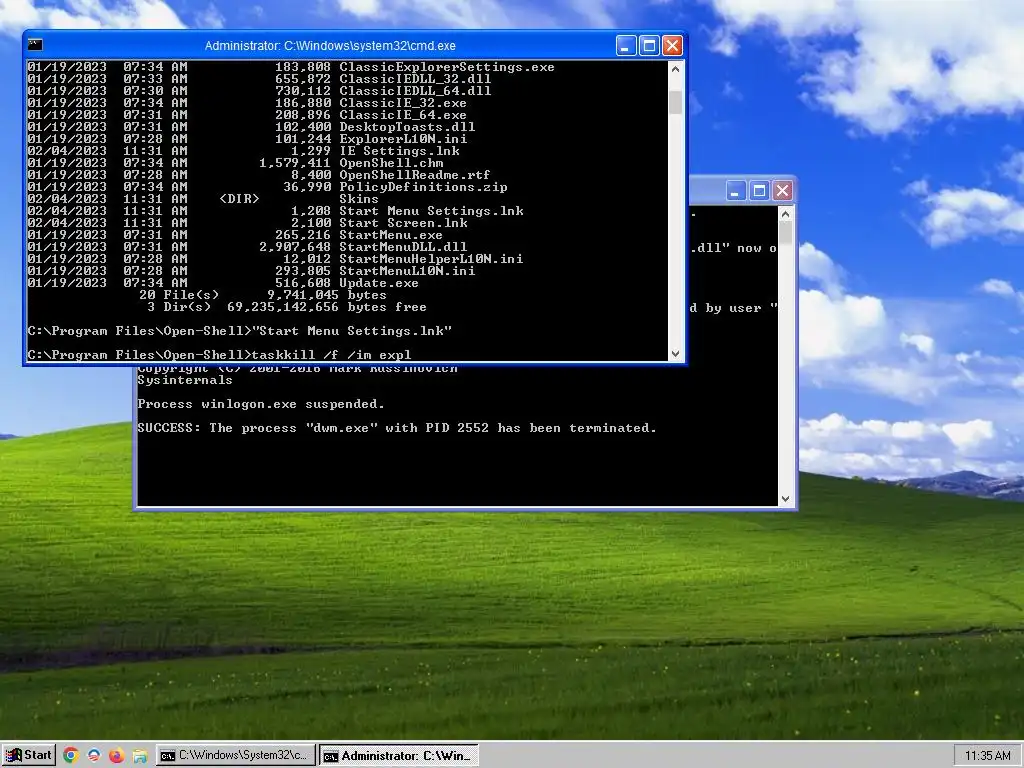Click the IE Settings.lnk file name
This screenshot has height=768, width=1024.
399,151
